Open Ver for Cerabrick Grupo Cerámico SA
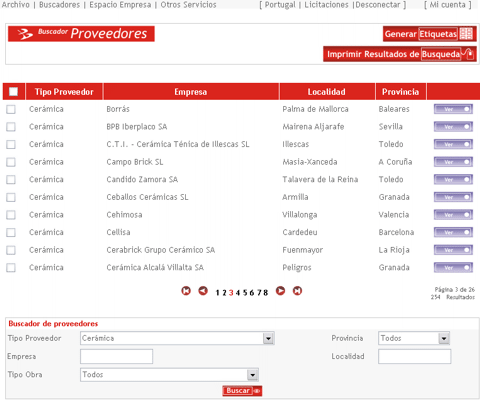The height and width of the screenshot is (400, 480). point(453,250)
